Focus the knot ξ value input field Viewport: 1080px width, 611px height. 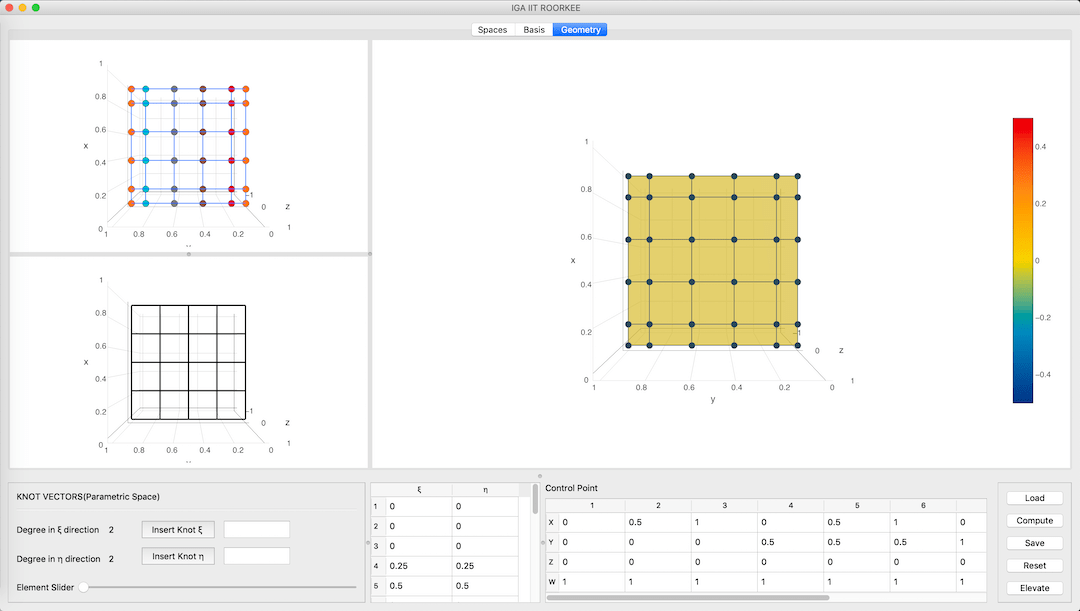(257, 530)
